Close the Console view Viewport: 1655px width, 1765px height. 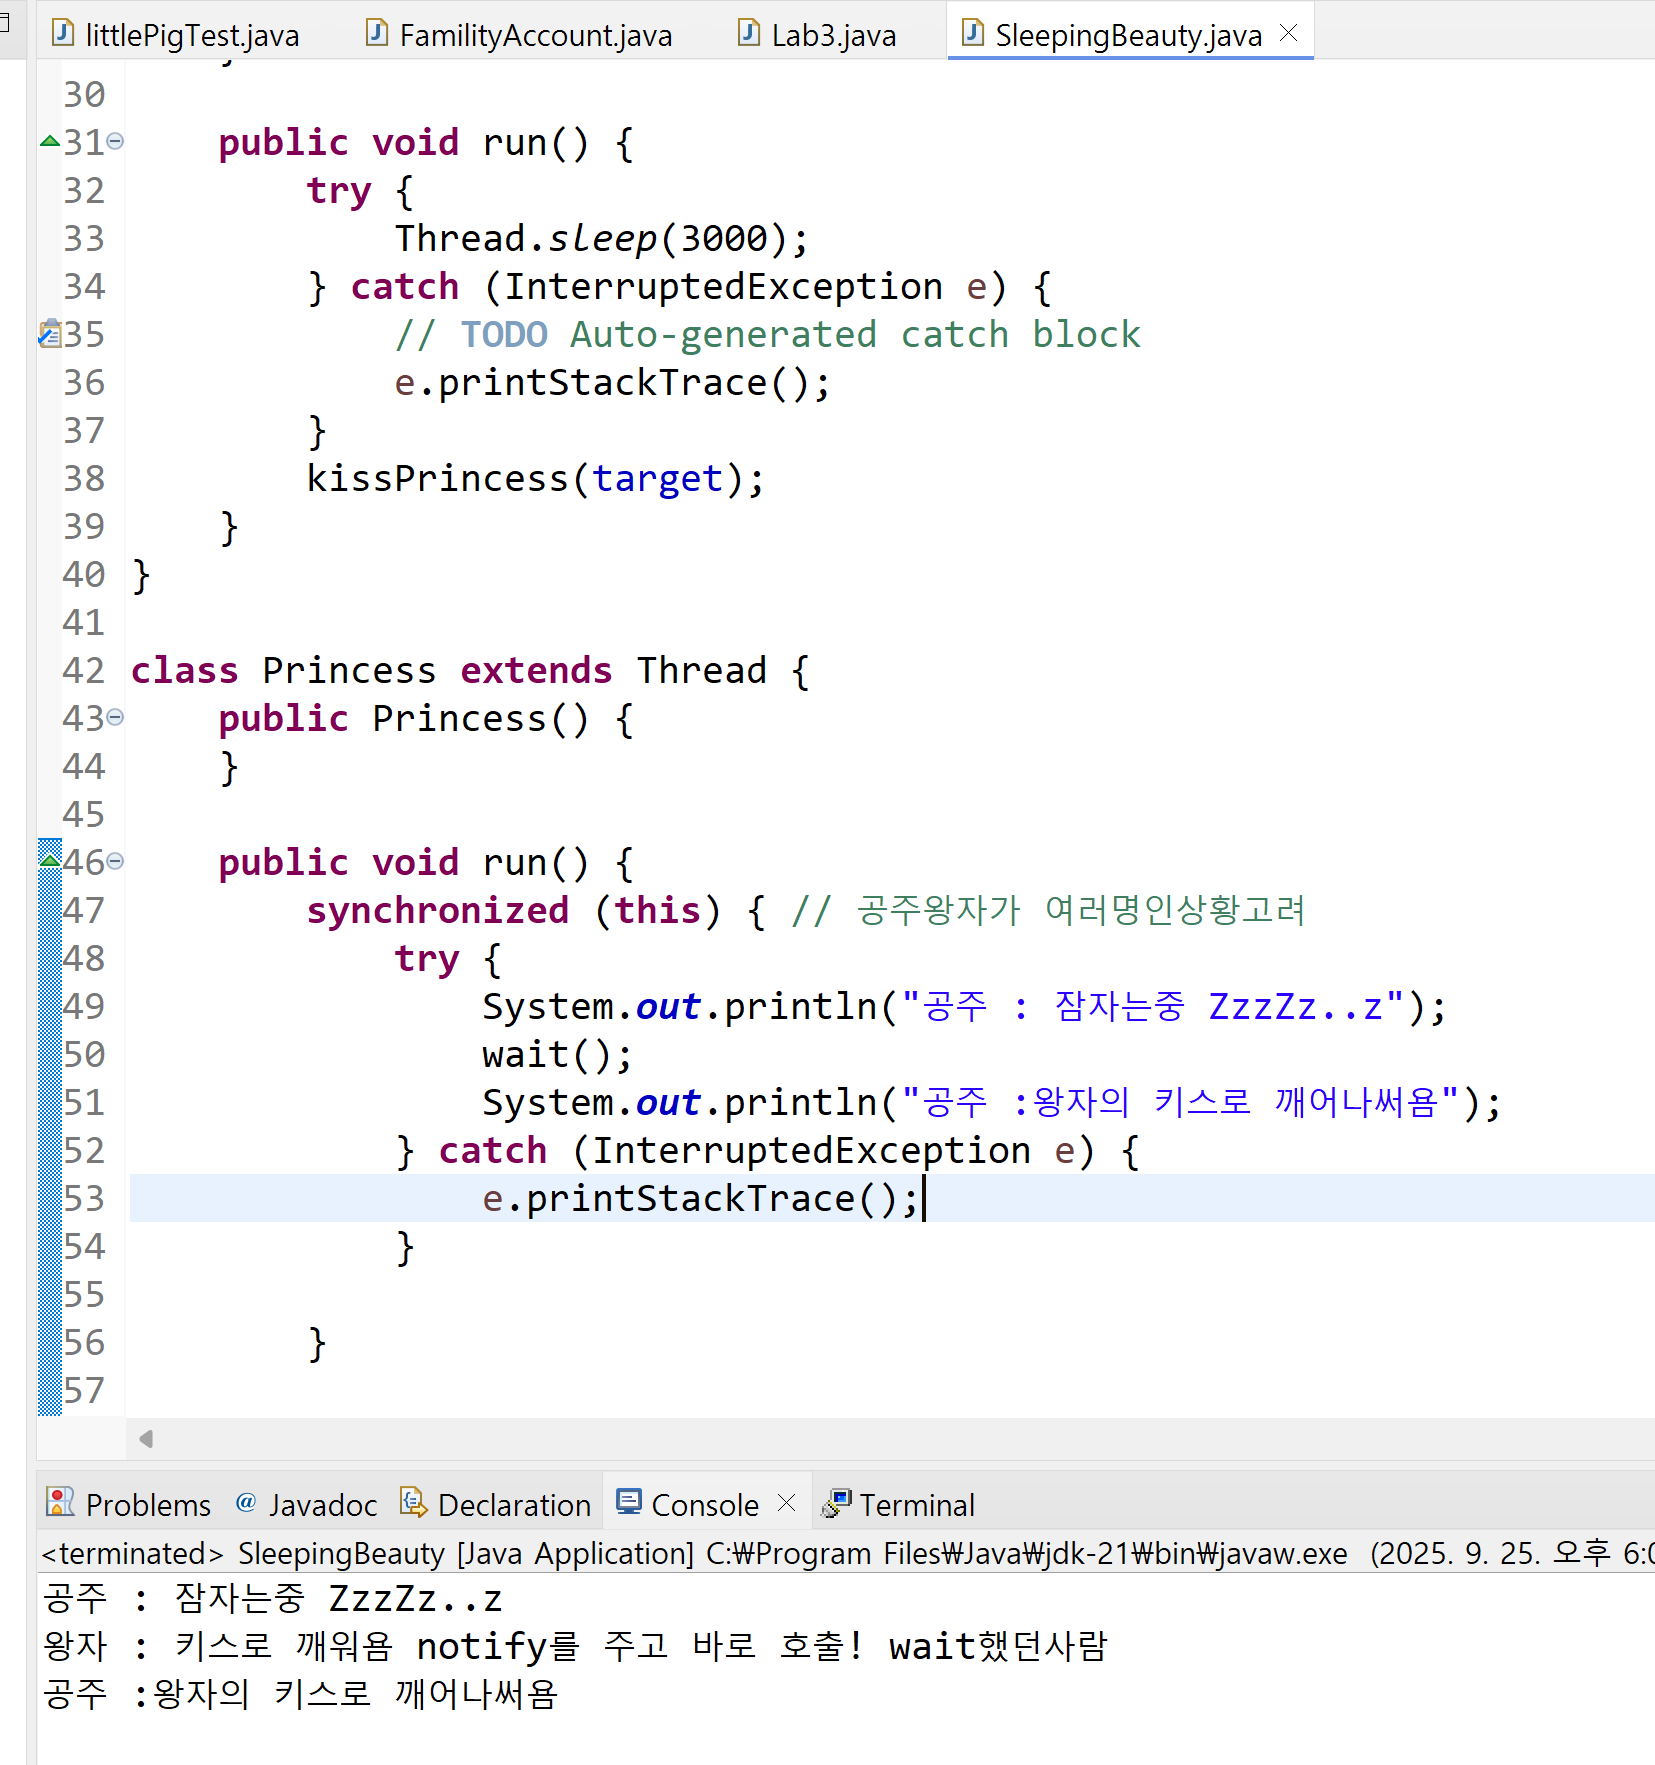(x=787, y=1503)
